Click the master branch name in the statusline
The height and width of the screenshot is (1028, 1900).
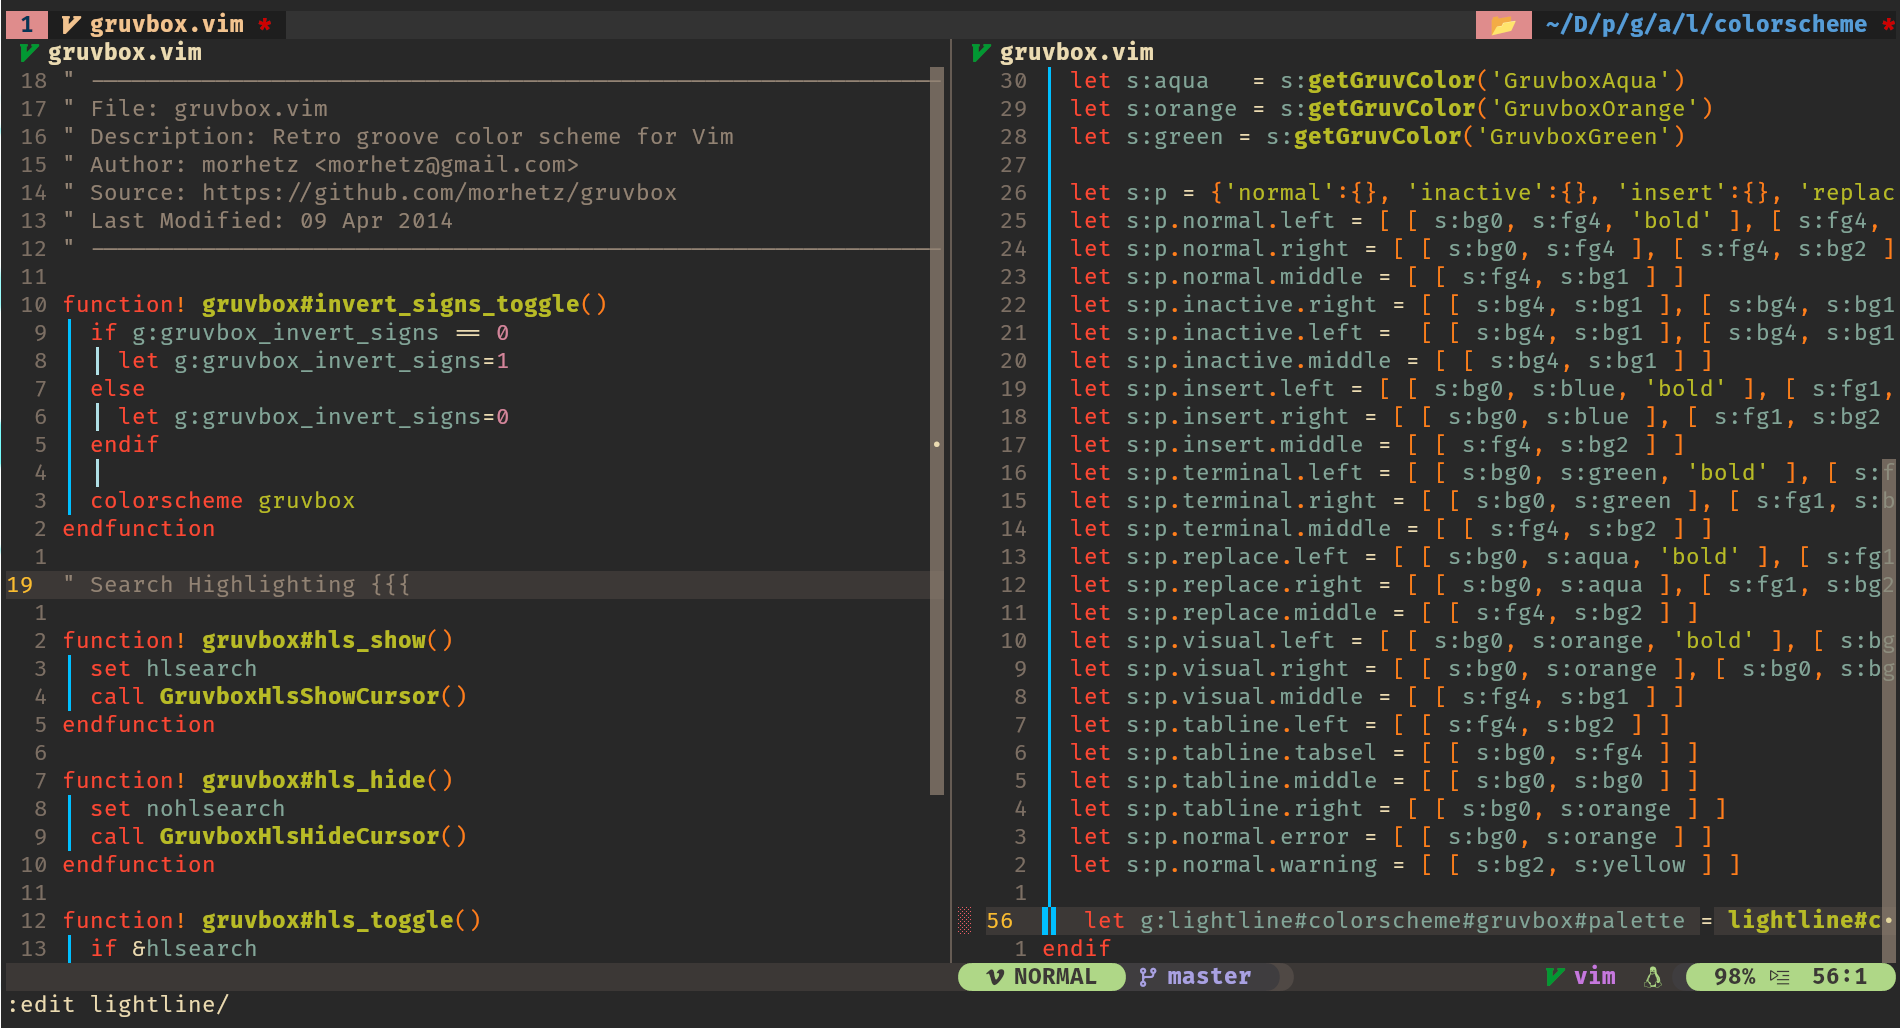[1209, 977]
